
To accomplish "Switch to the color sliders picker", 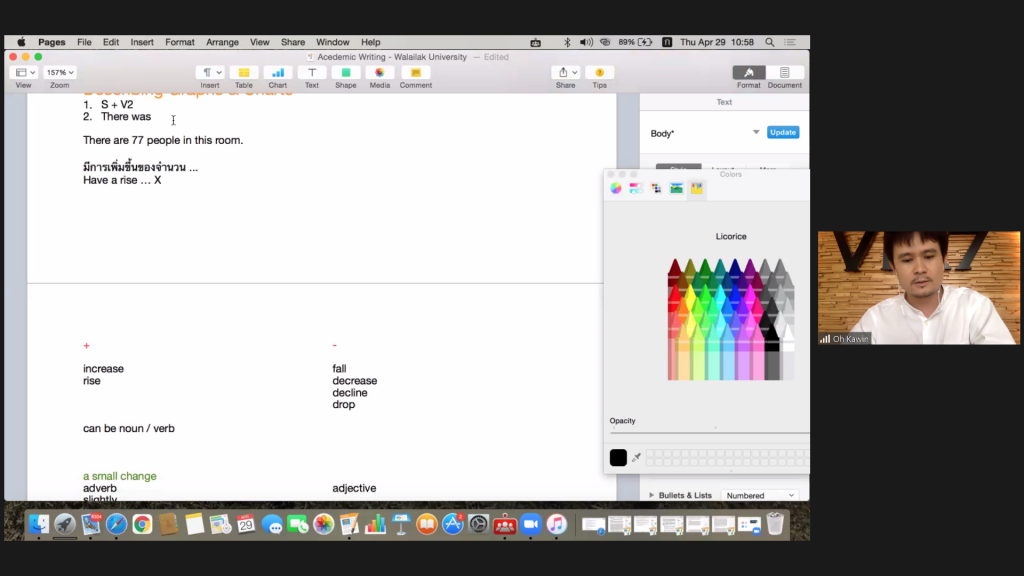I will click(636, 188).
